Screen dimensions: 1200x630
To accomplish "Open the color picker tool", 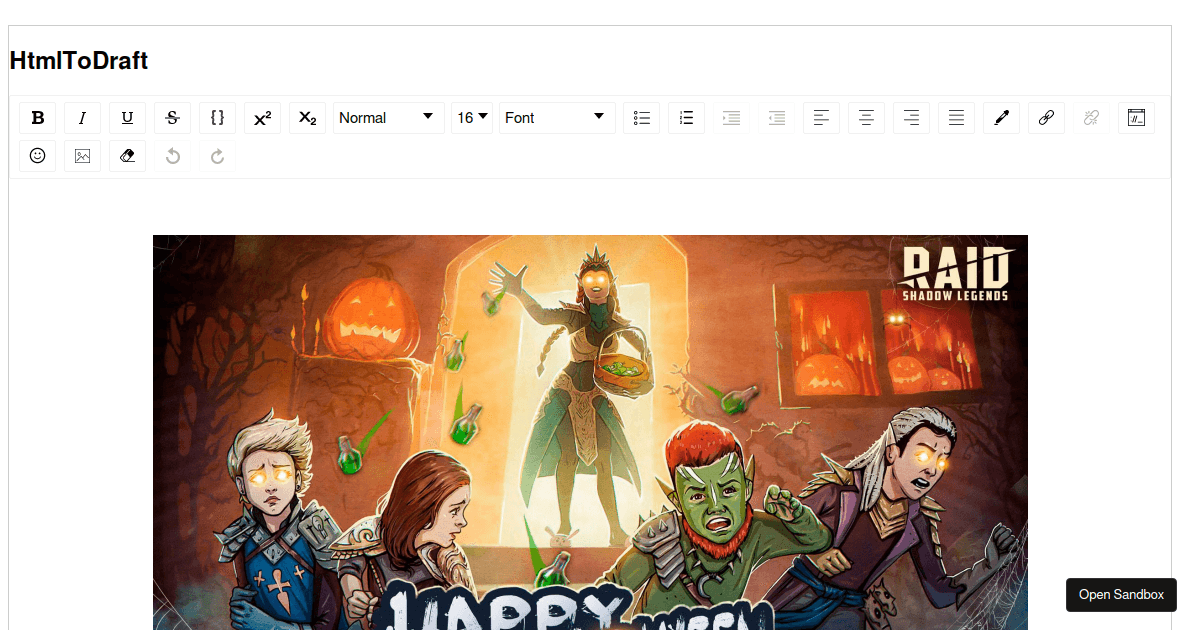I will 1002,118.
